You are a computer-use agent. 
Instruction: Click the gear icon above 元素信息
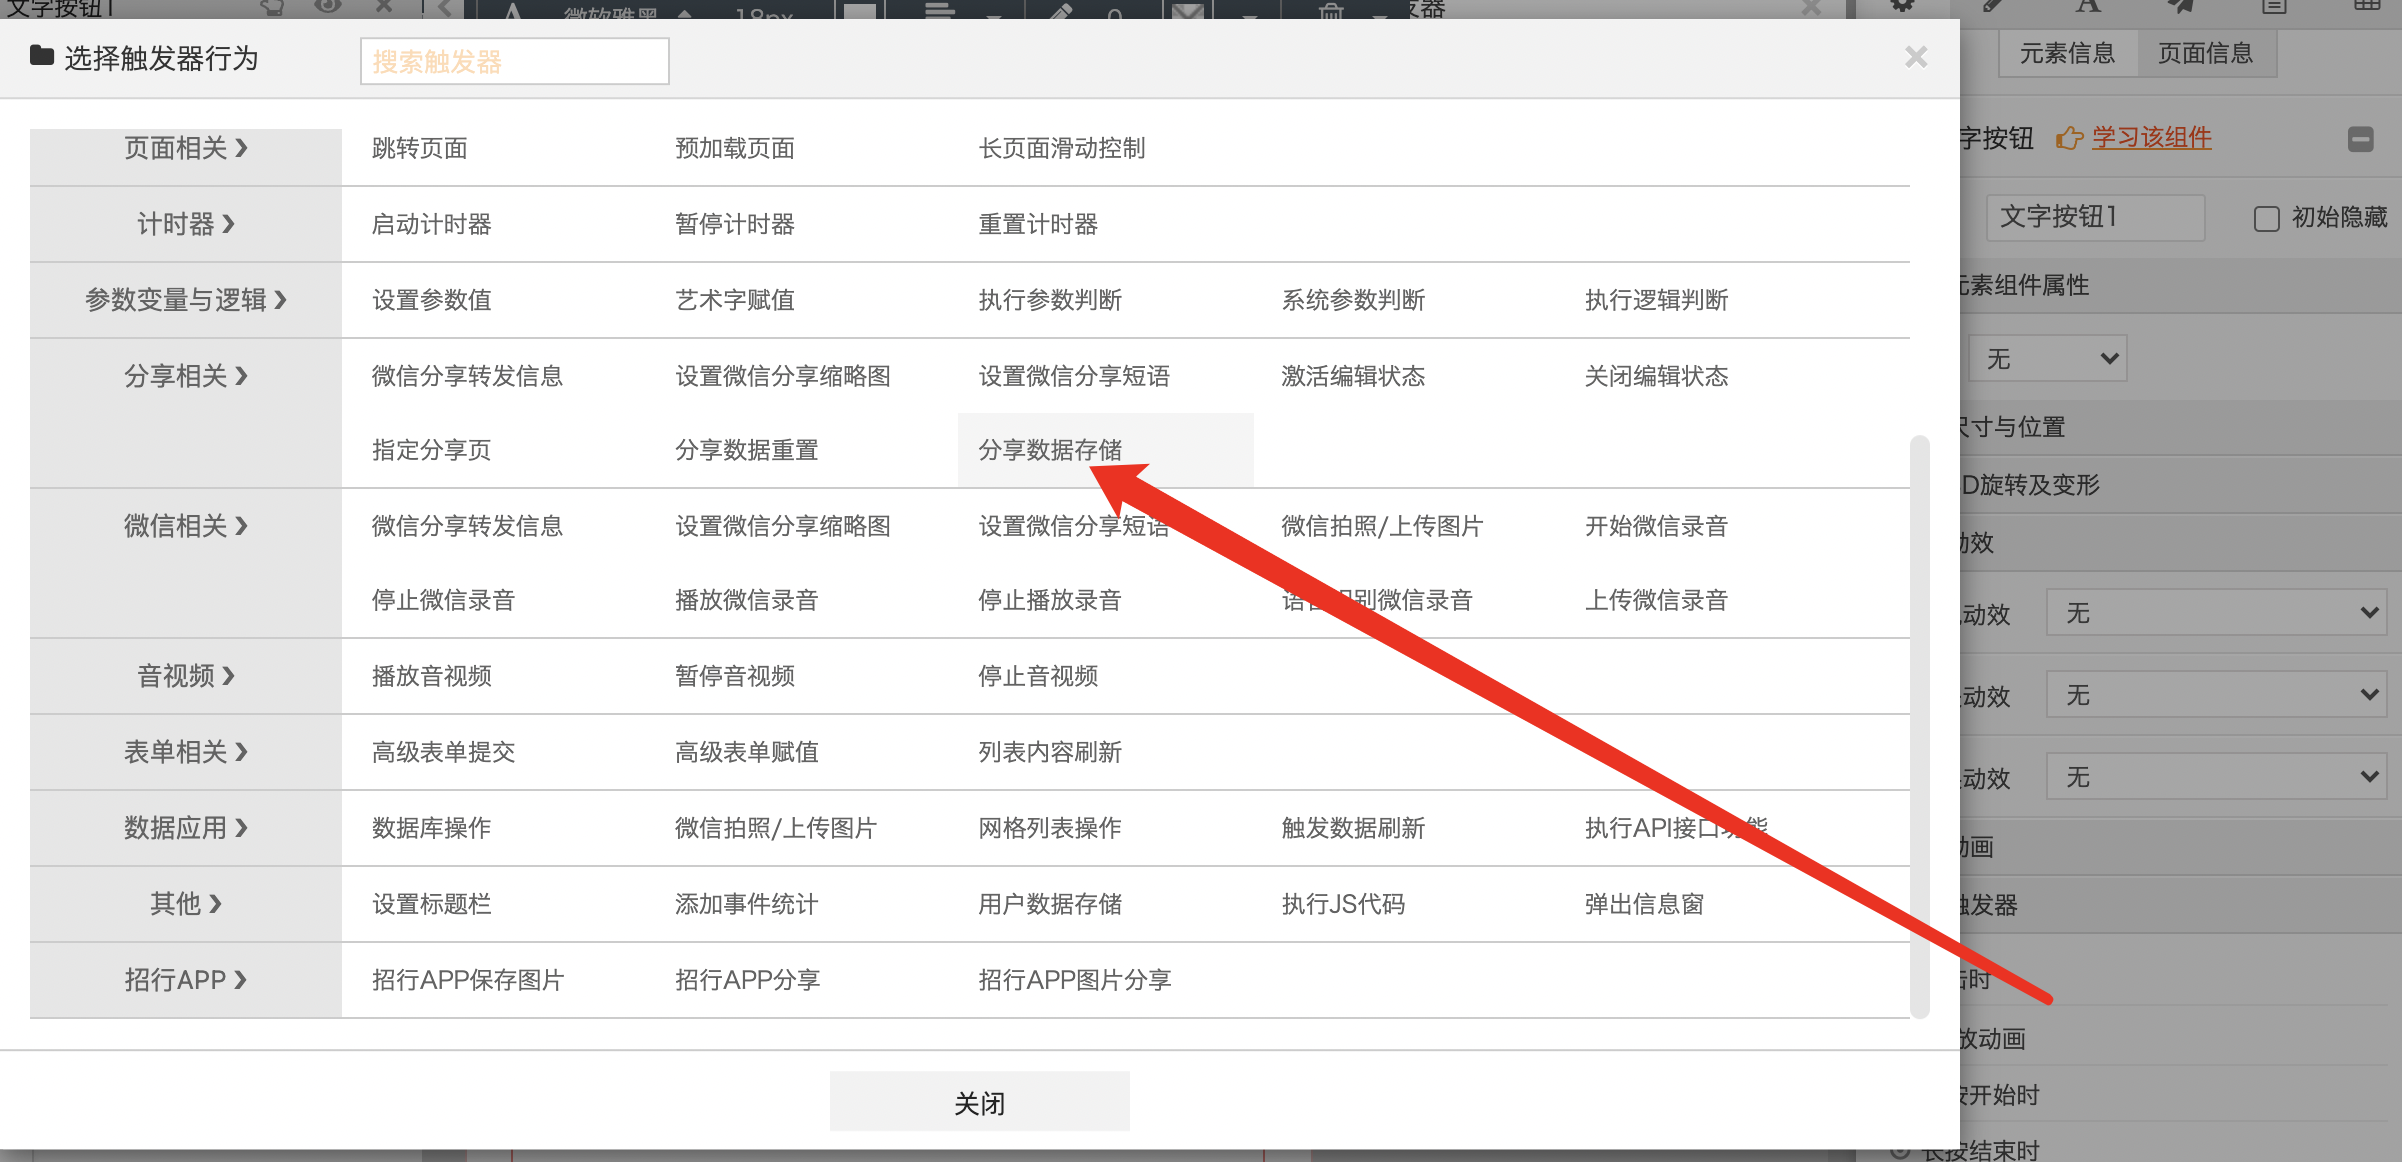pyautogui.click(x=1902, y=6)
